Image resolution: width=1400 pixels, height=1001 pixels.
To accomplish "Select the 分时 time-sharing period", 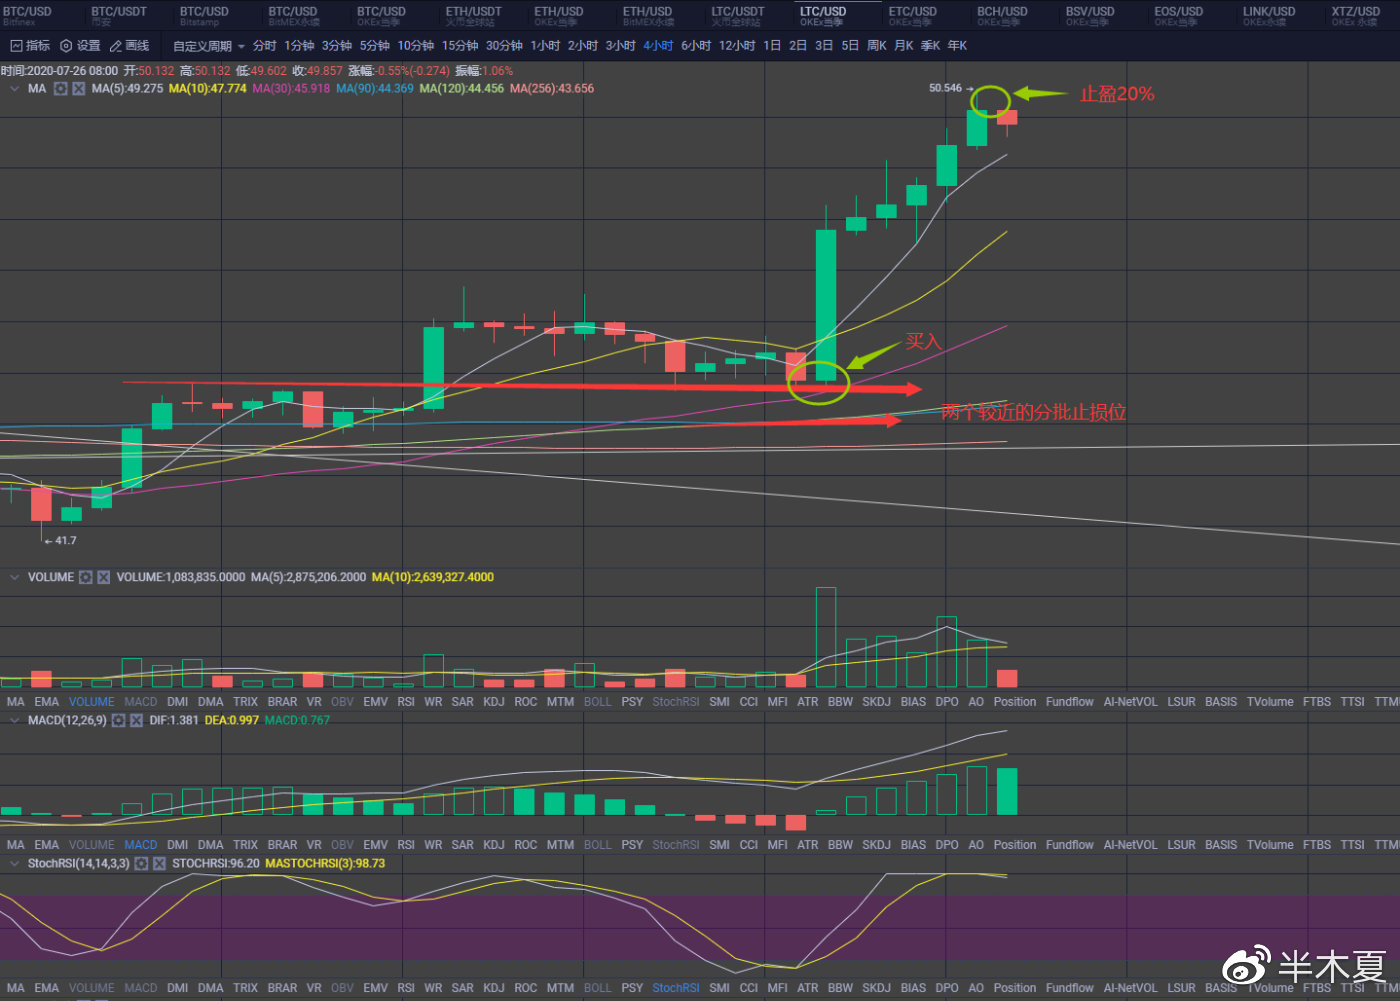I will click(264, 46).
